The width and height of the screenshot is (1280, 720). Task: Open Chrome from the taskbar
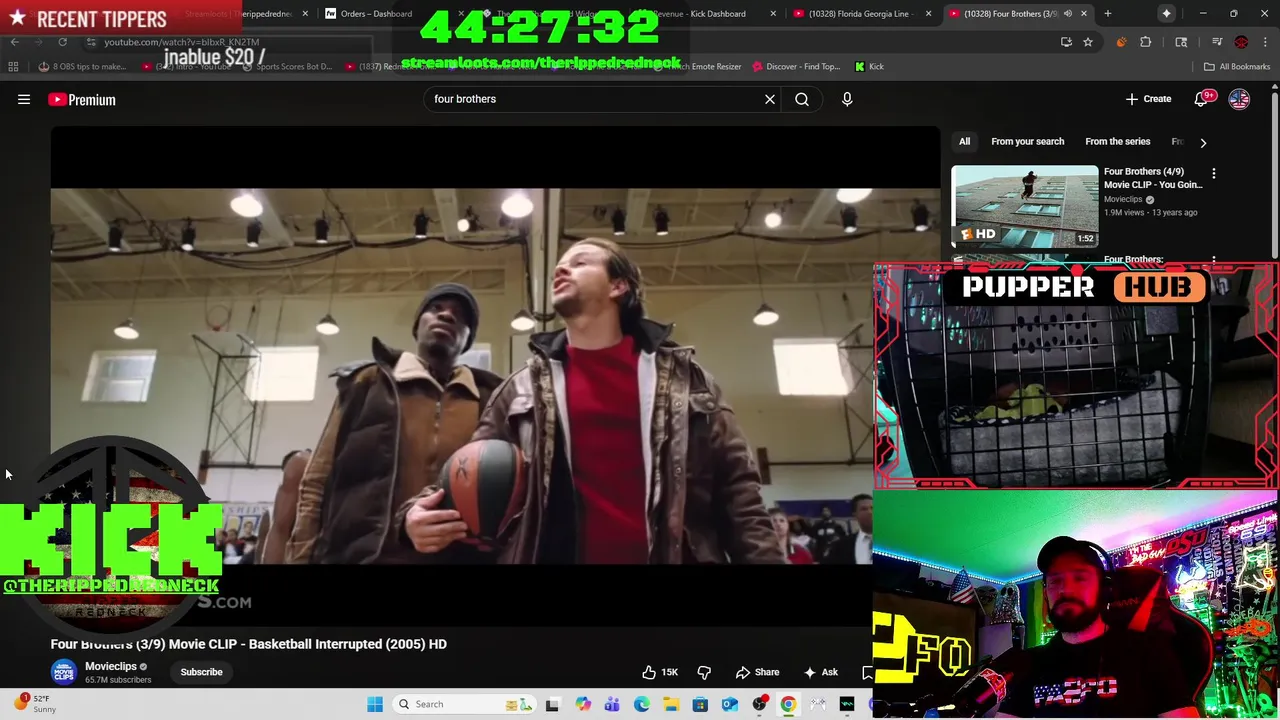coord(788,704)
